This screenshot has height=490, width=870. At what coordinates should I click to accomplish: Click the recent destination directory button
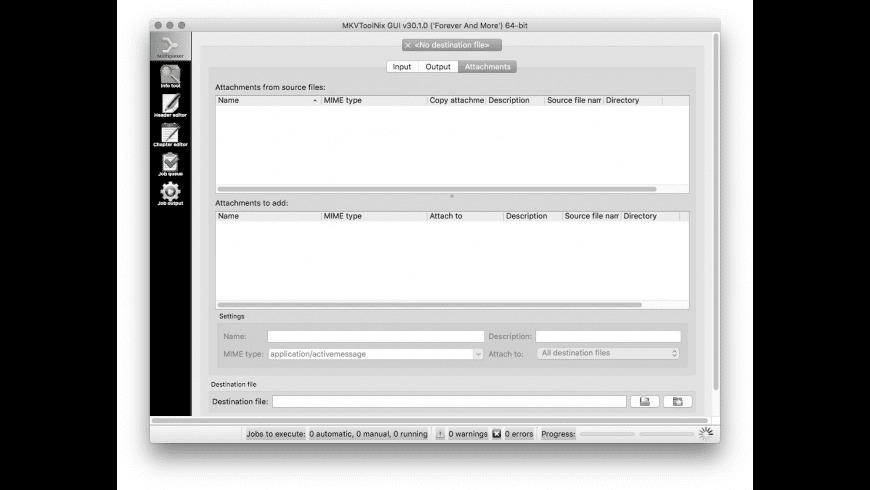click(x=677, y=401)
